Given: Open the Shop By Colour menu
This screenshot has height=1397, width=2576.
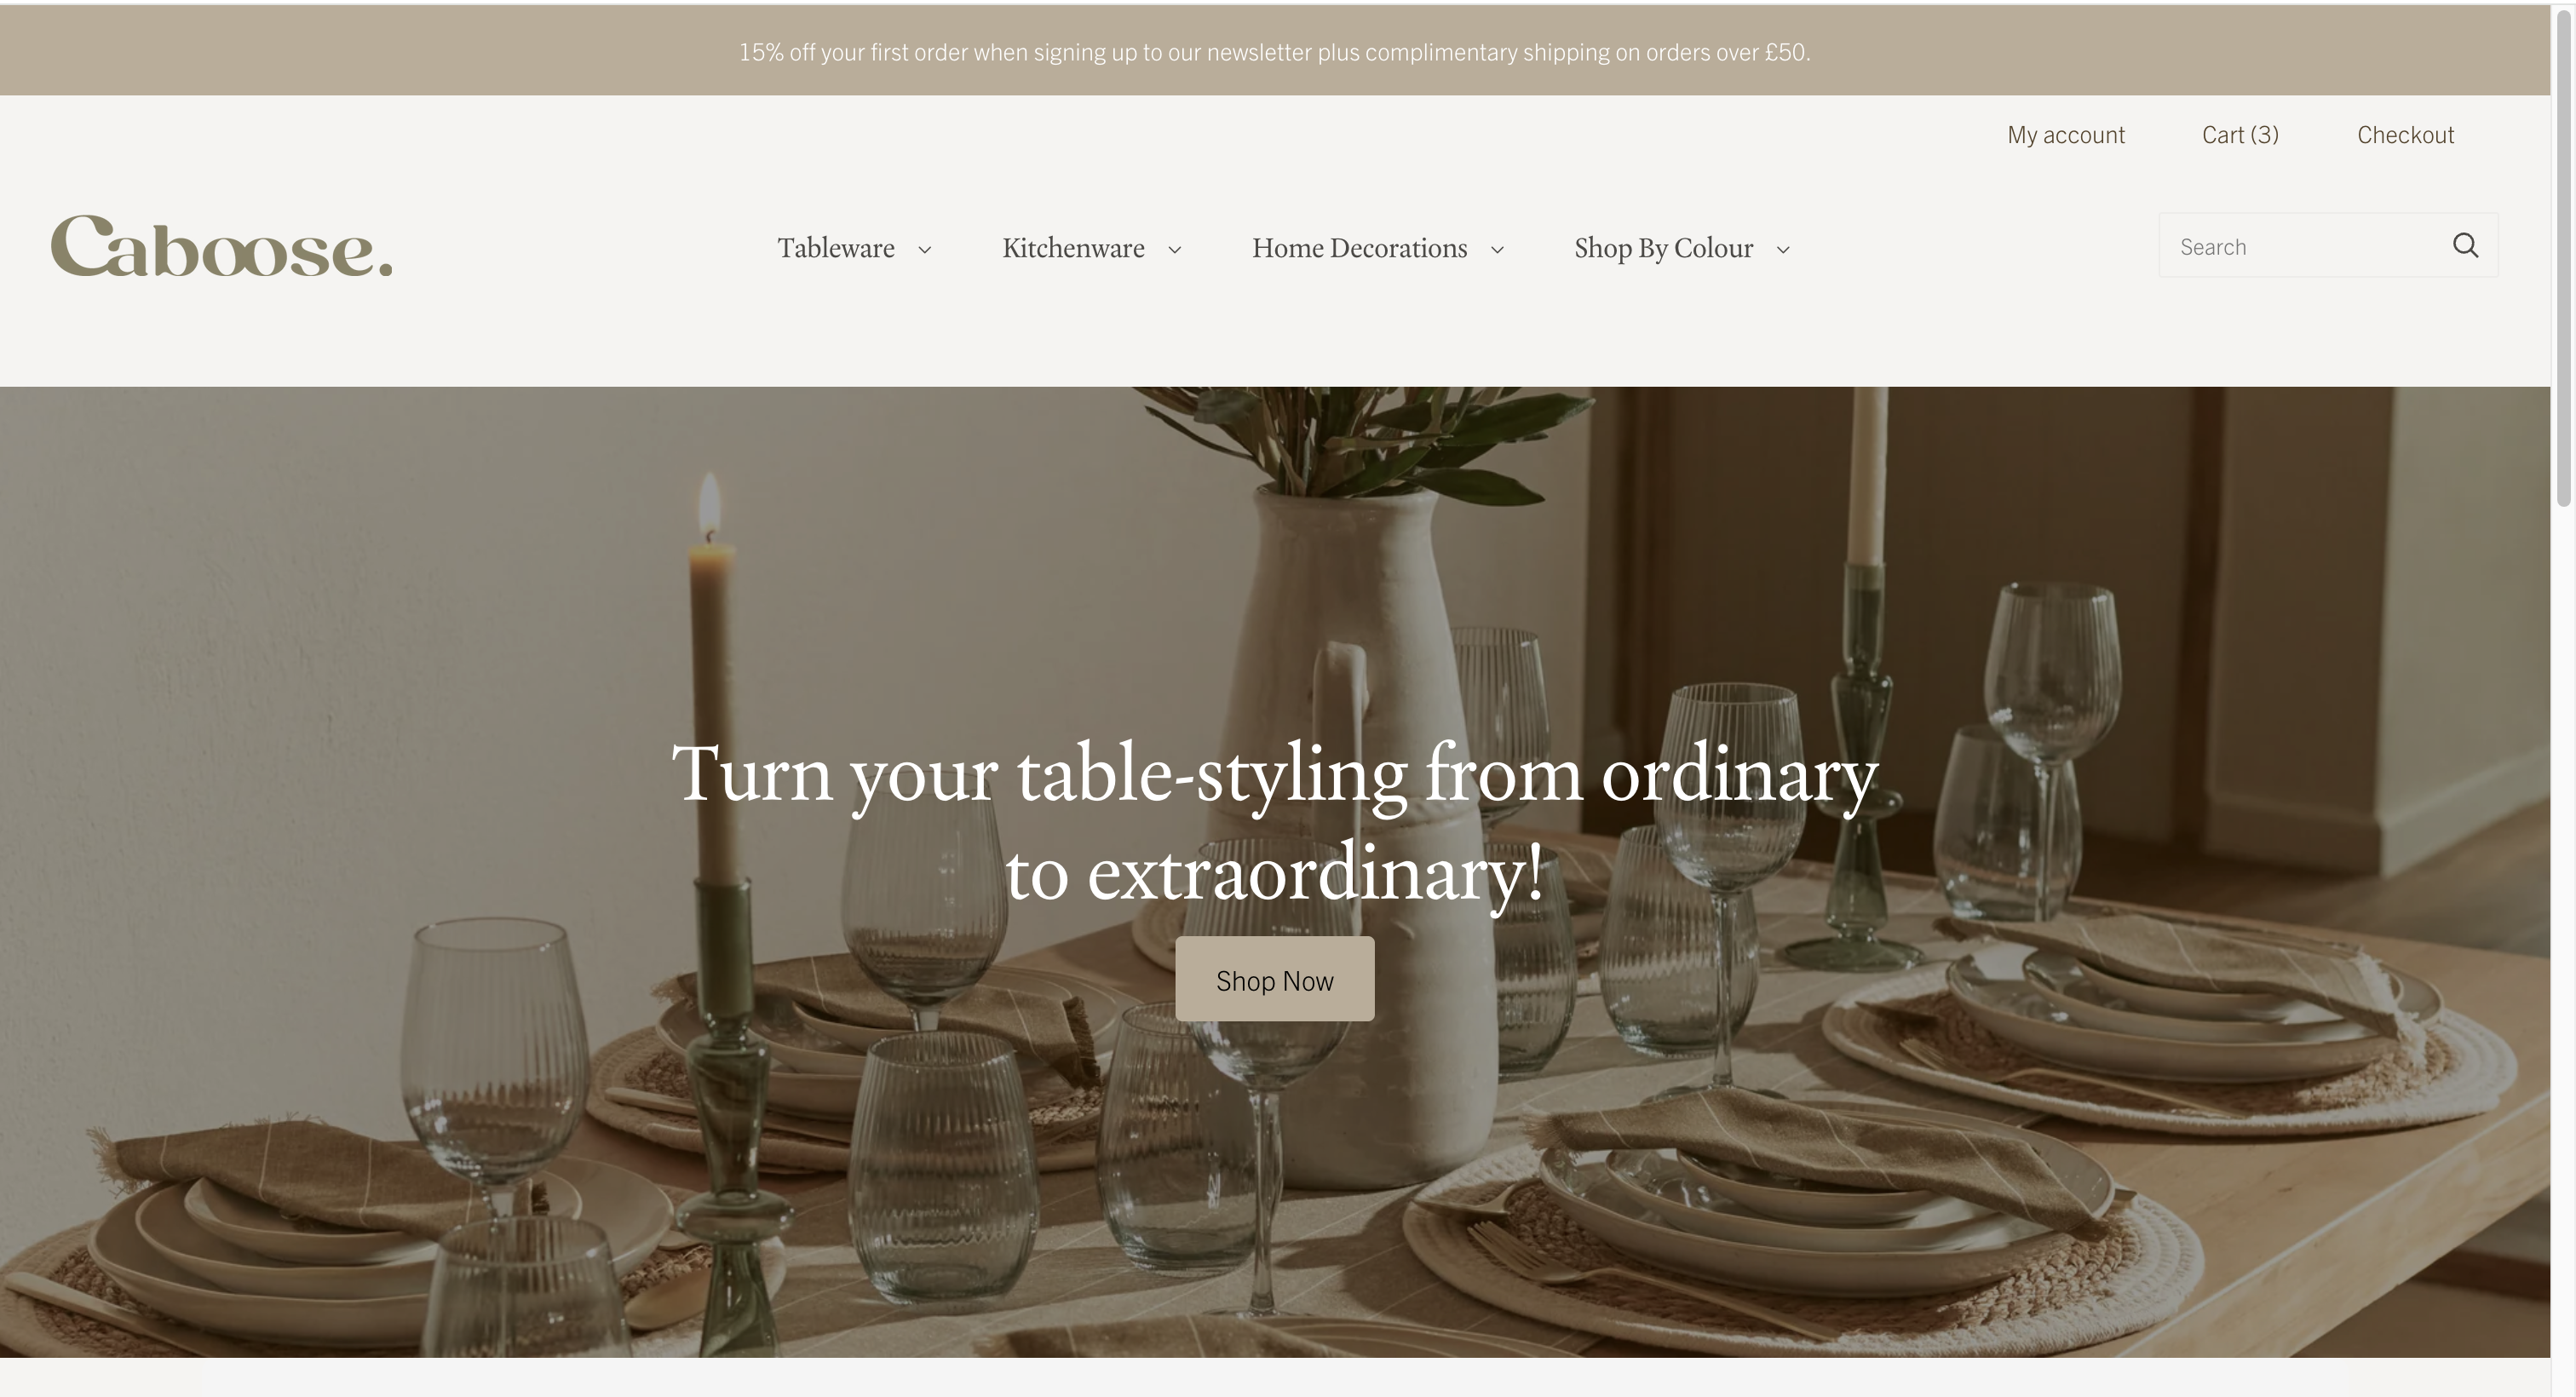Looking at the screenshot, I should click(x=1663, y=248).
